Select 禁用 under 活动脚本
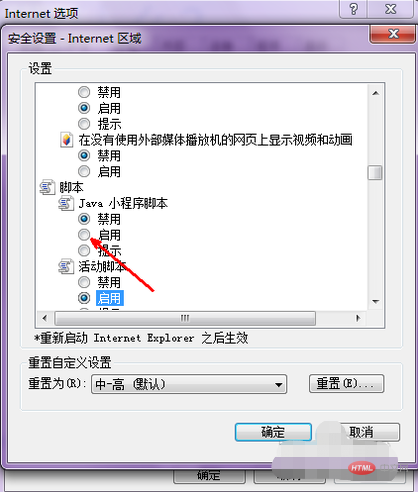 point(84,282)
